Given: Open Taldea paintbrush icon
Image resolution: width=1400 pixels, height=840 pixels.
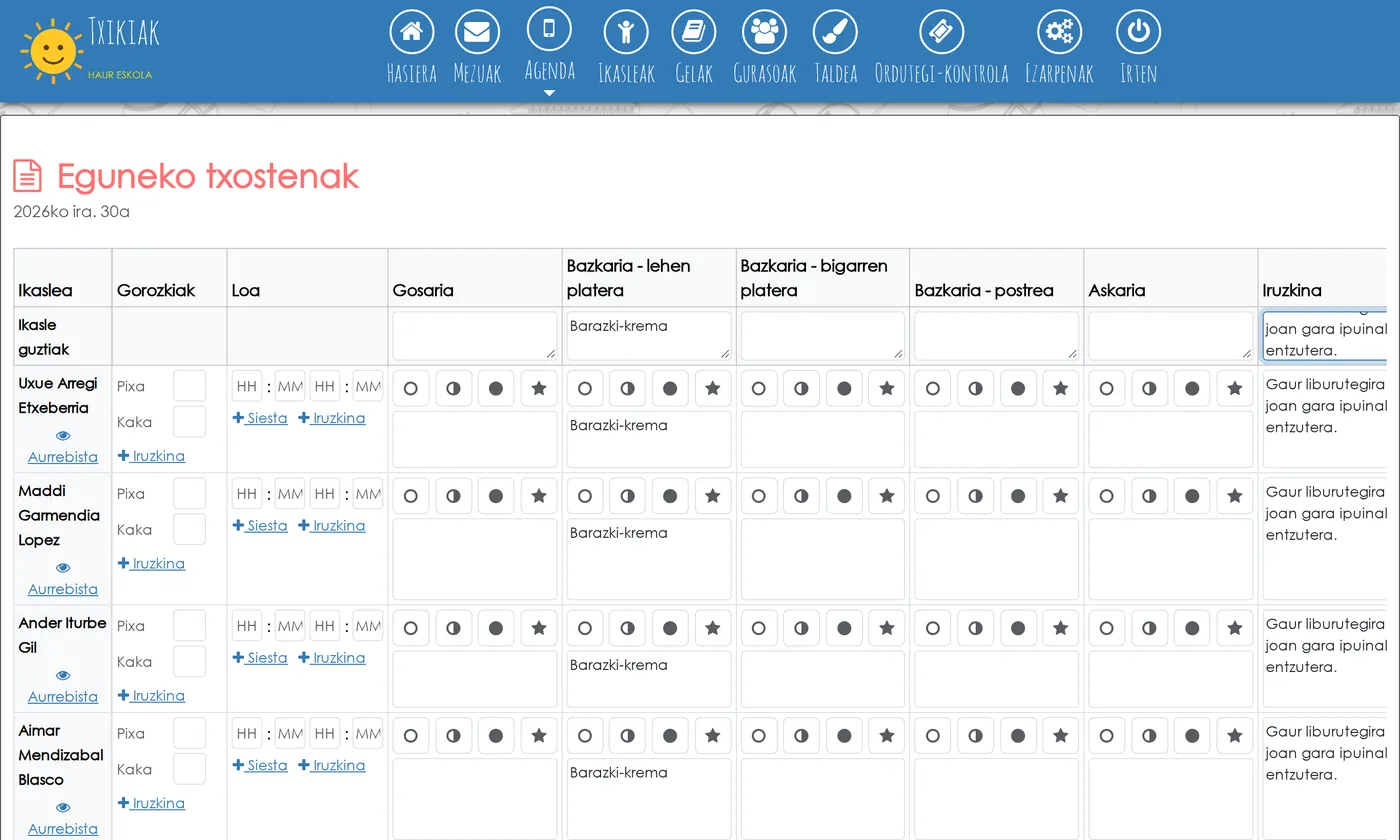Looking at the screenshot, I should 836,32.
